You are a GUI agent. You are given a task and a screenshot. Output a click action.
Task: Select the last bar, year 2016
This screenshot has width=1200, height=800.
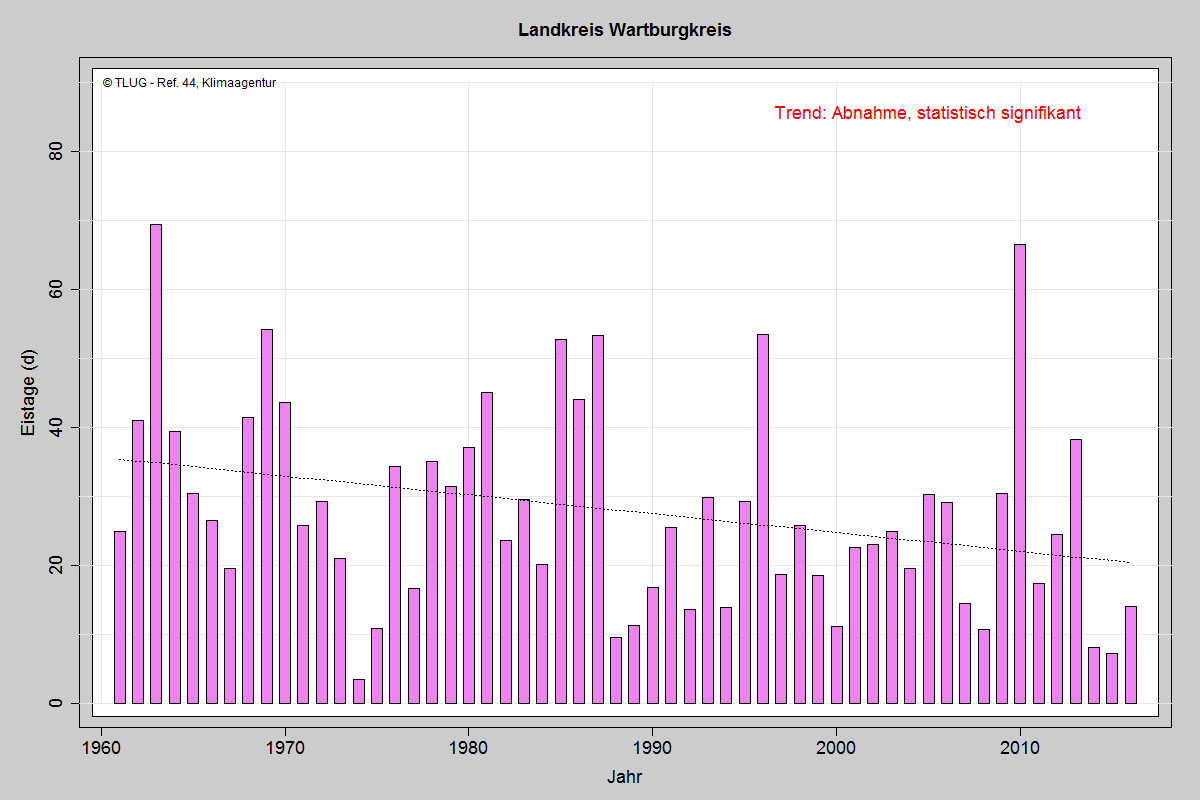[x=1130, y=655]
